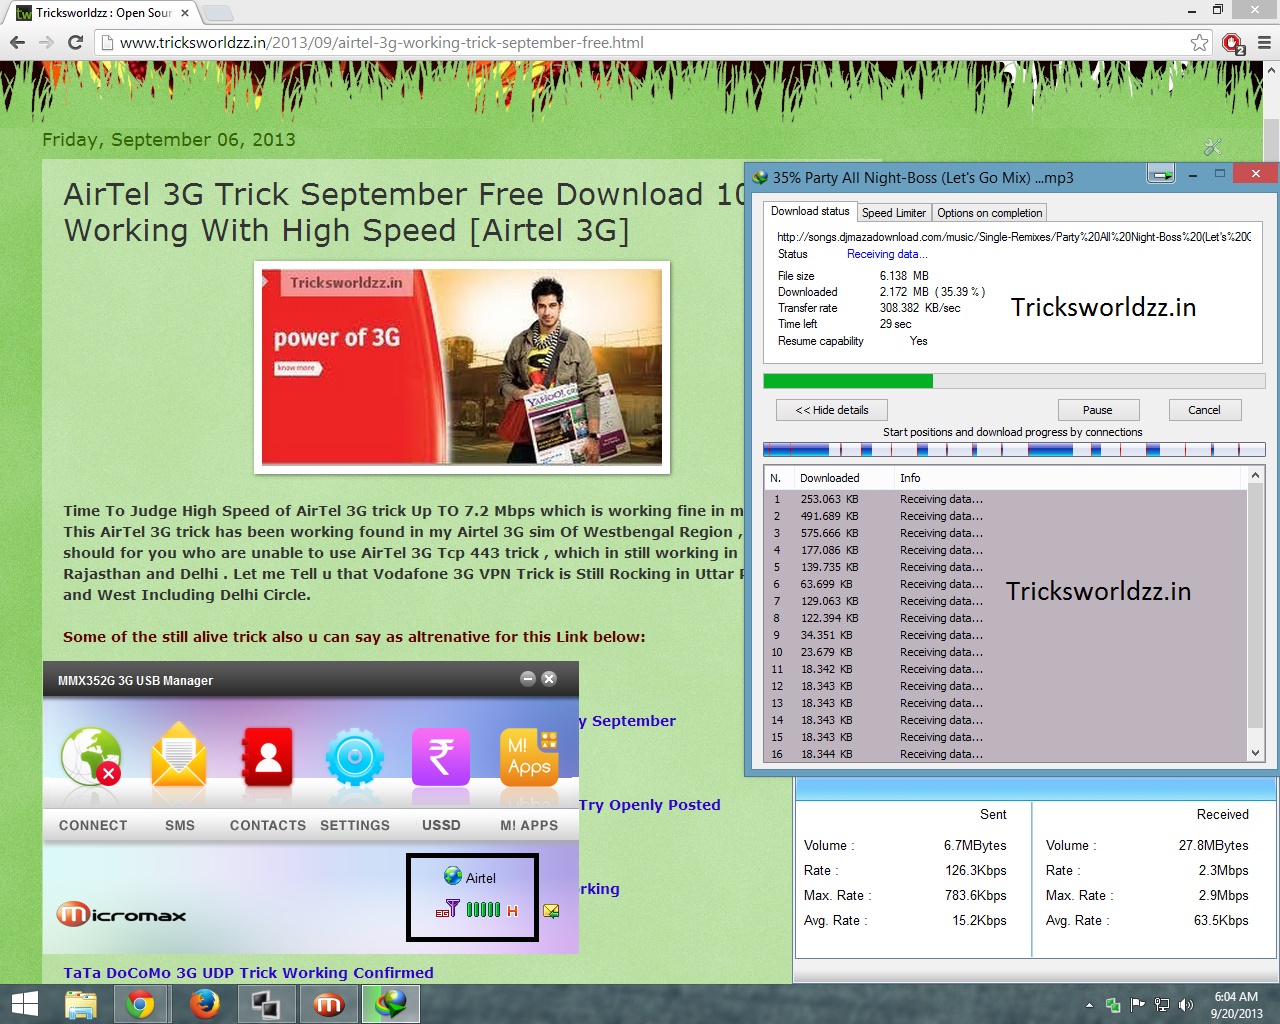Click the connections list down scroll arrow
The width and height of the screenshot is (1280, 1024).
(x=1256, y=753)
